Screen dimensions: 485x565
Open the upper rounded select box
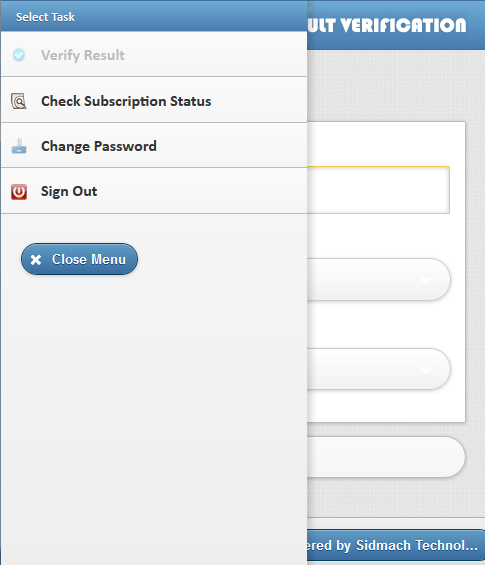378,279
